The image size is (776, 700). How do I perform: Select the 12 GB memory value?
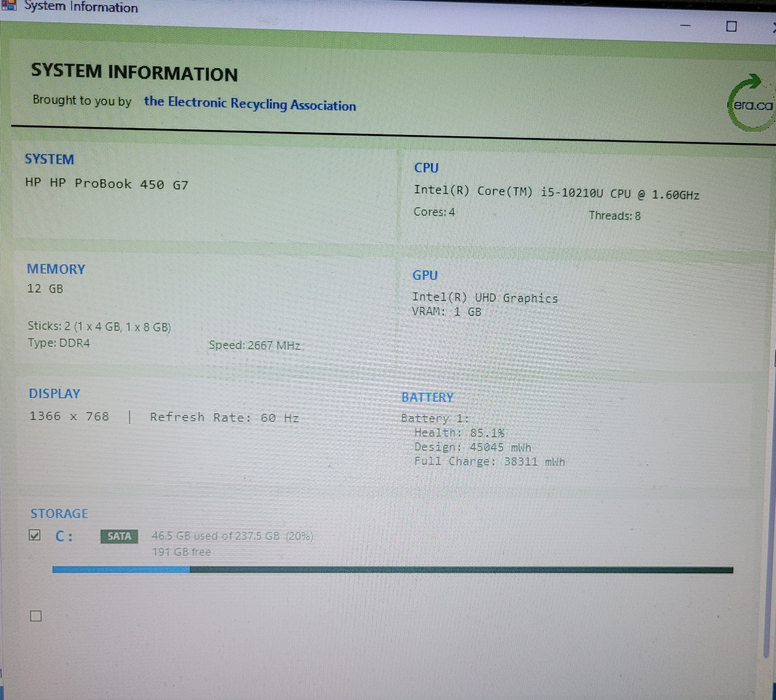pos(45,289)
